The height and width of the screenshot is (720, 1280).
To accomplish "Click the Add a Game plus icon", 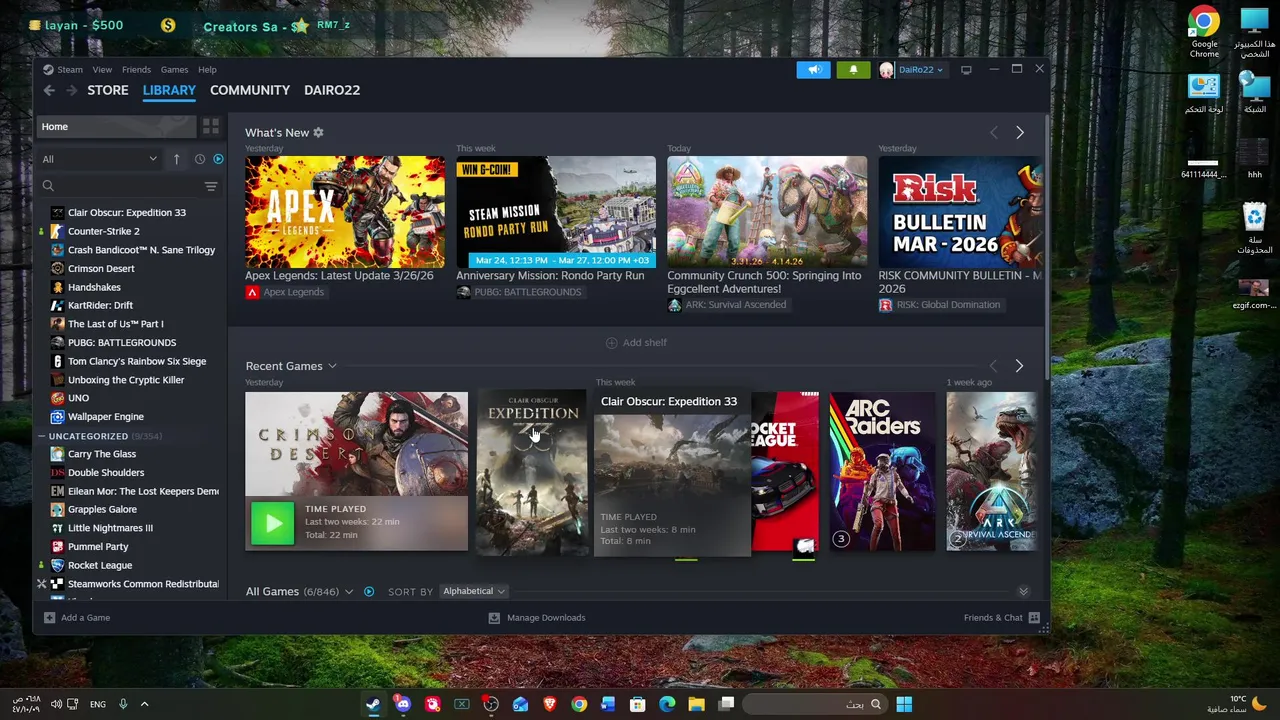I will coord(49,618).
